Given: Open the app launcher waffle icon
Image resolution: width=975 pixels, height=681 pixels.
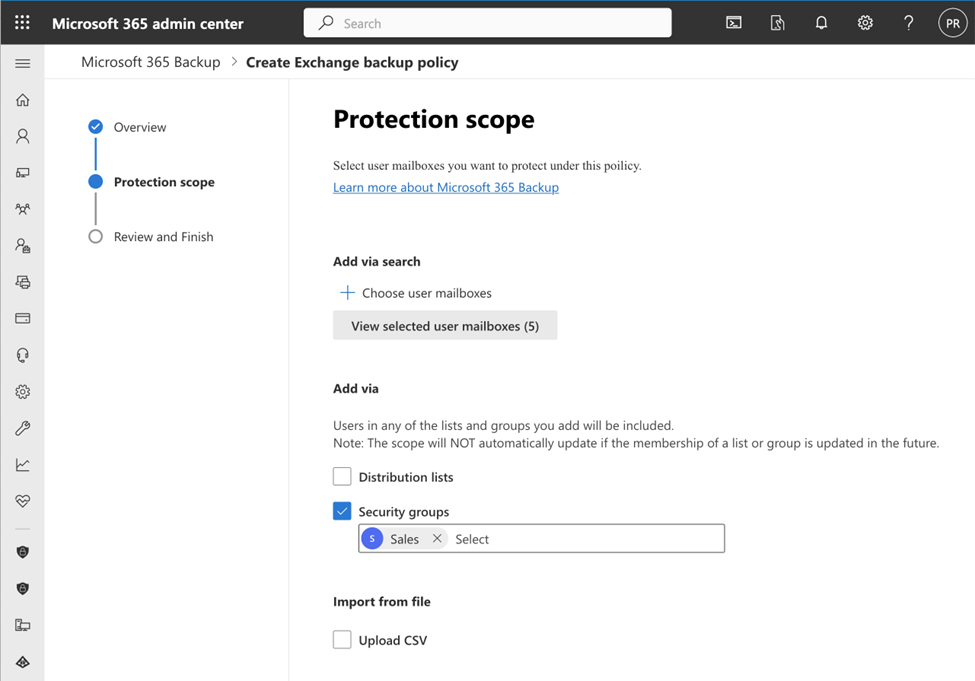Looking at the screenshot, I should (22, 23).
